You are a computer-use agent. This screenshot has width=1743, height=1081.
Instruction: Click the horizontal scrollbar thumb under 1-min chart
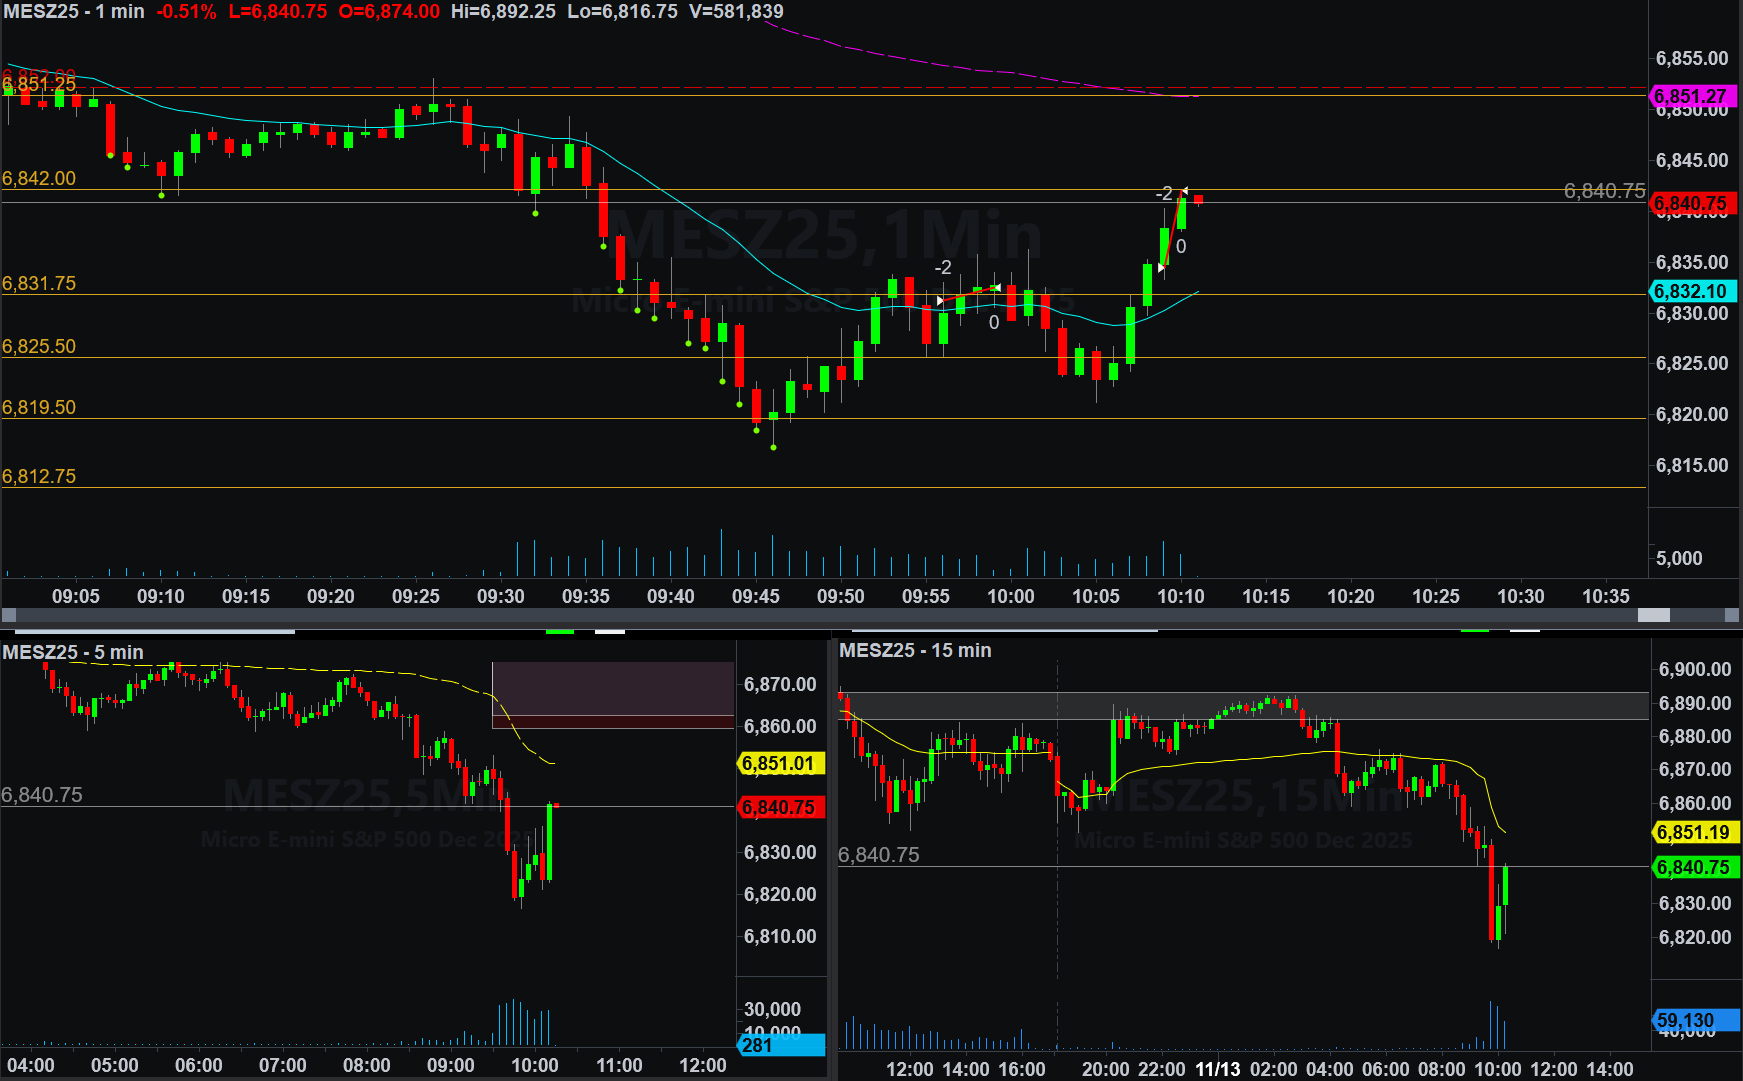coord(1653,615)
